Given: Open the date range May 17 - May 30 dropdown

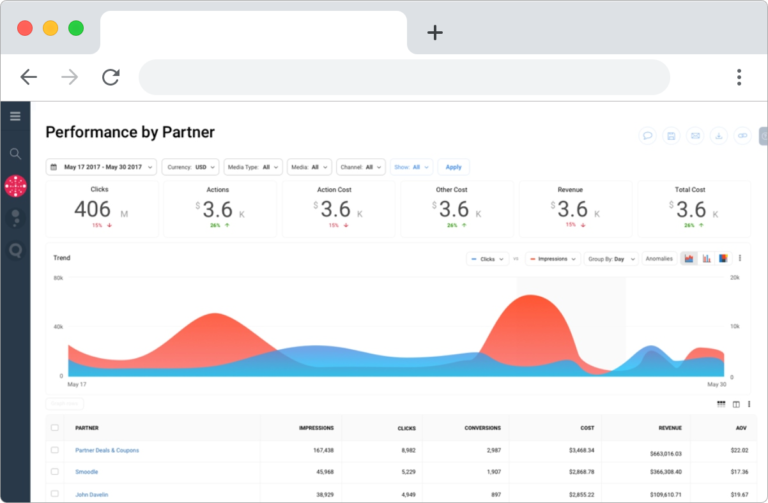Looking at the screenshot, I should point(101,167).
